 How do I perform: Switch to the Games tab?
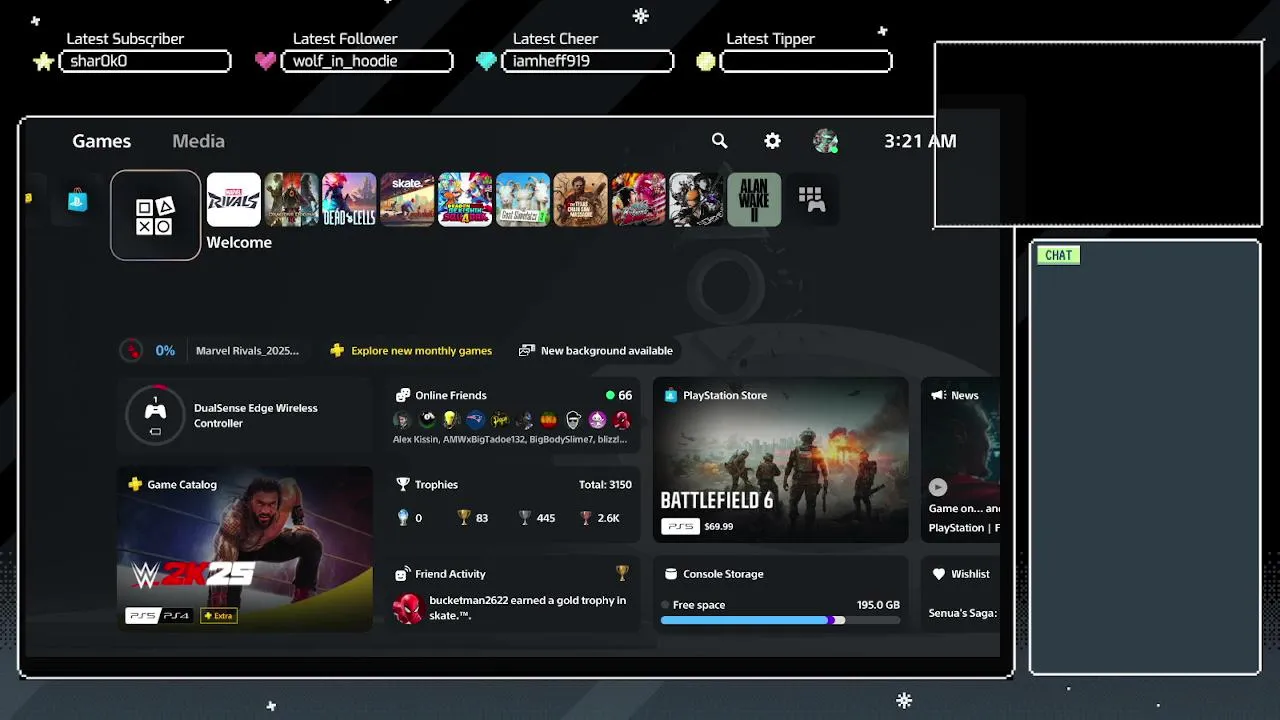101,141
